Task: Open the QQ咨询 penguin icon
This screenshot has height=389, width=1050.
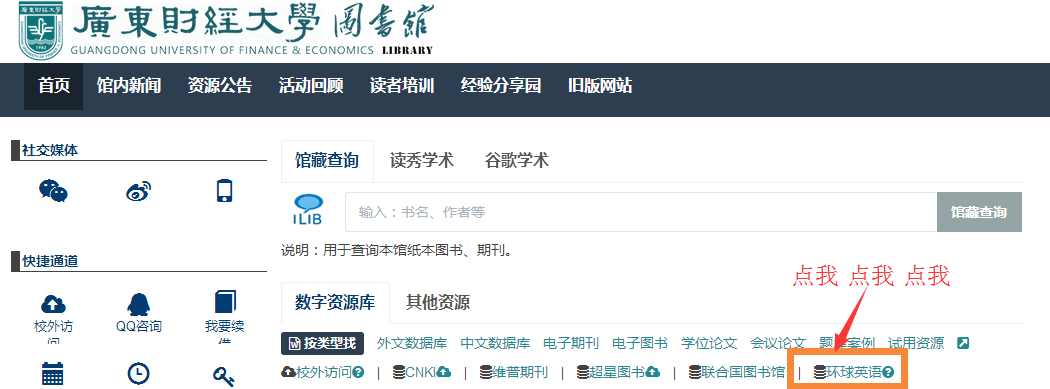Action: (x=139, y=305)
